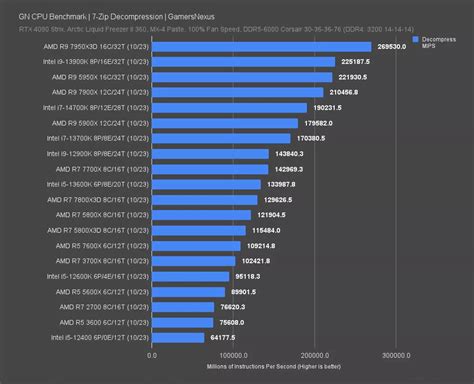Select the Intel i9-12900K bar

tap(210, 154)
